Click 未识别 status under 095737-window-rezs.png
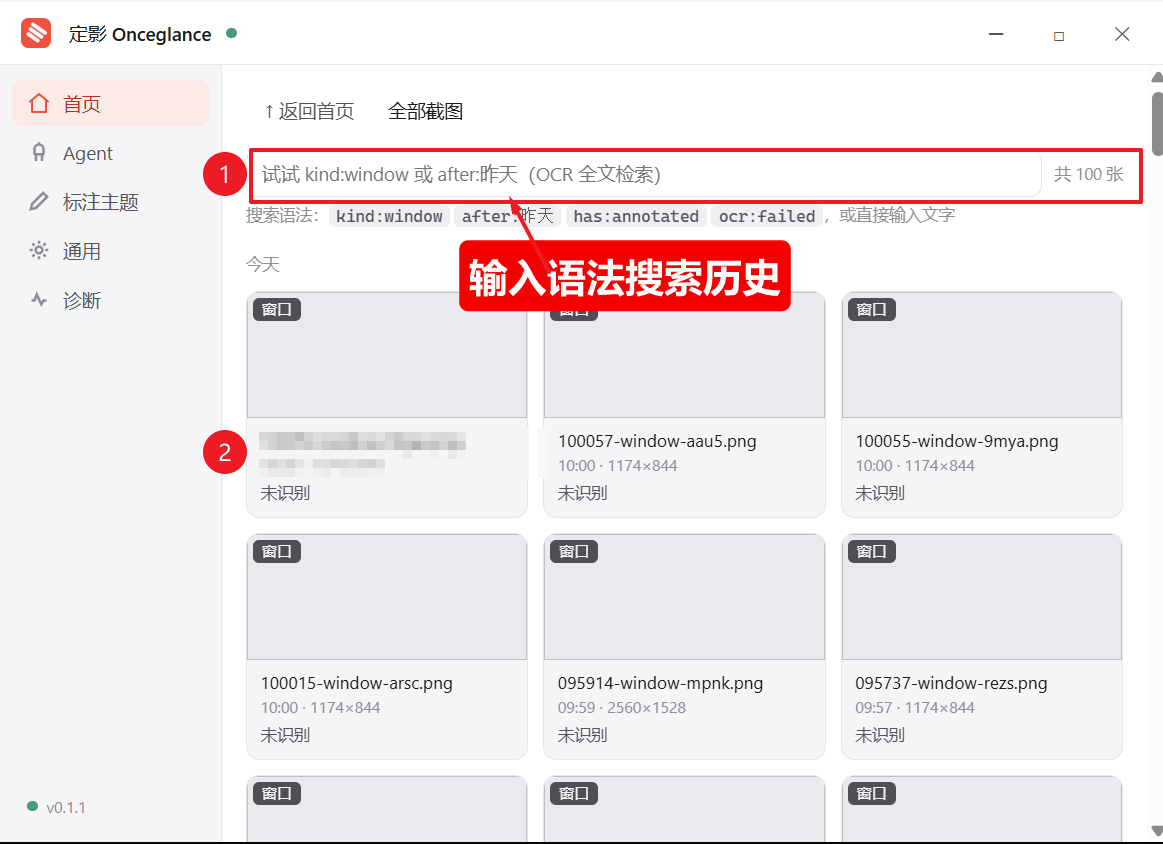Image resolution: width=1163 pixels, height=844 pixels. [880, 735]
